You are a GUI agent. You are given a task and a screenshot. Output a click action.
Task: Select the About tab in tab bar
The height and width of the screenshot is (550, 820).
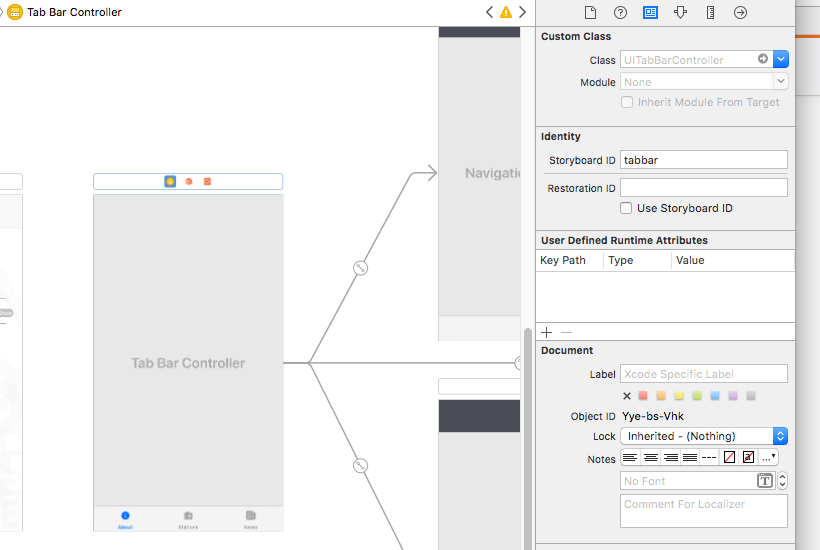tap(125, 518)
